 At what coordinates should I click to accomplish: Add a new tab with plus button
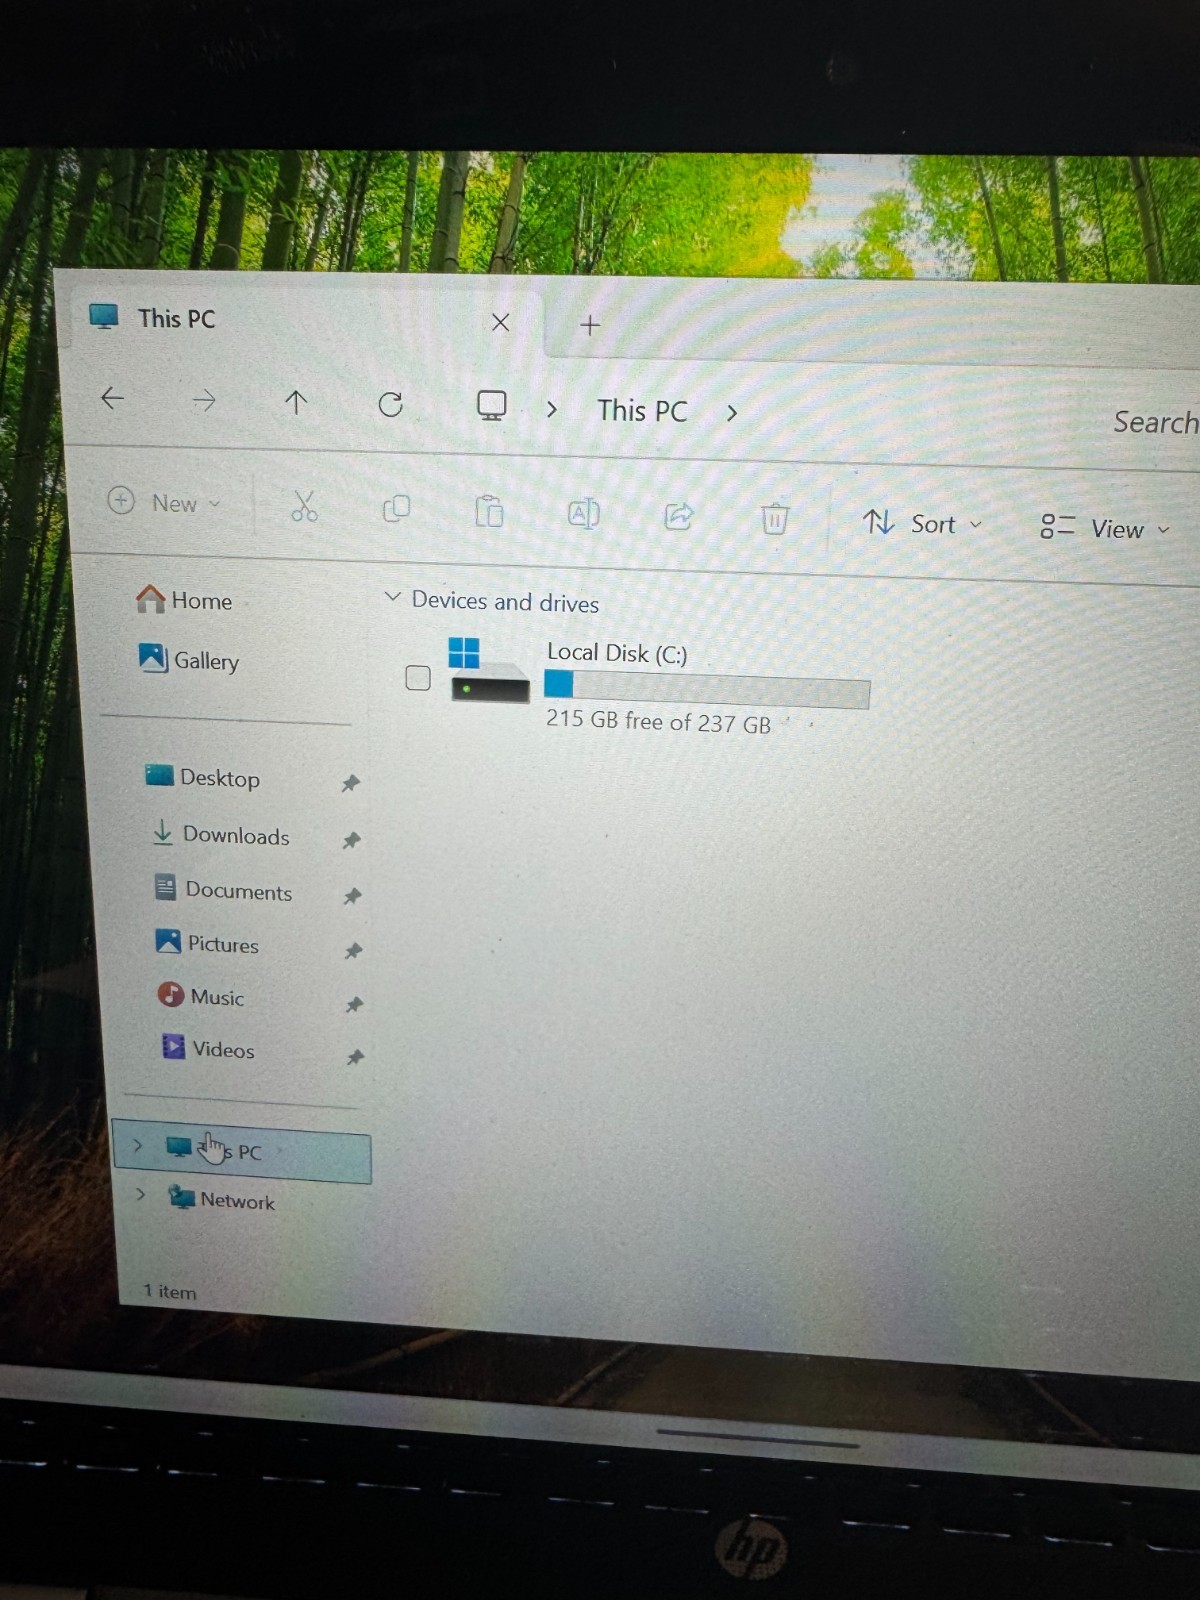(x=590, y=325)
